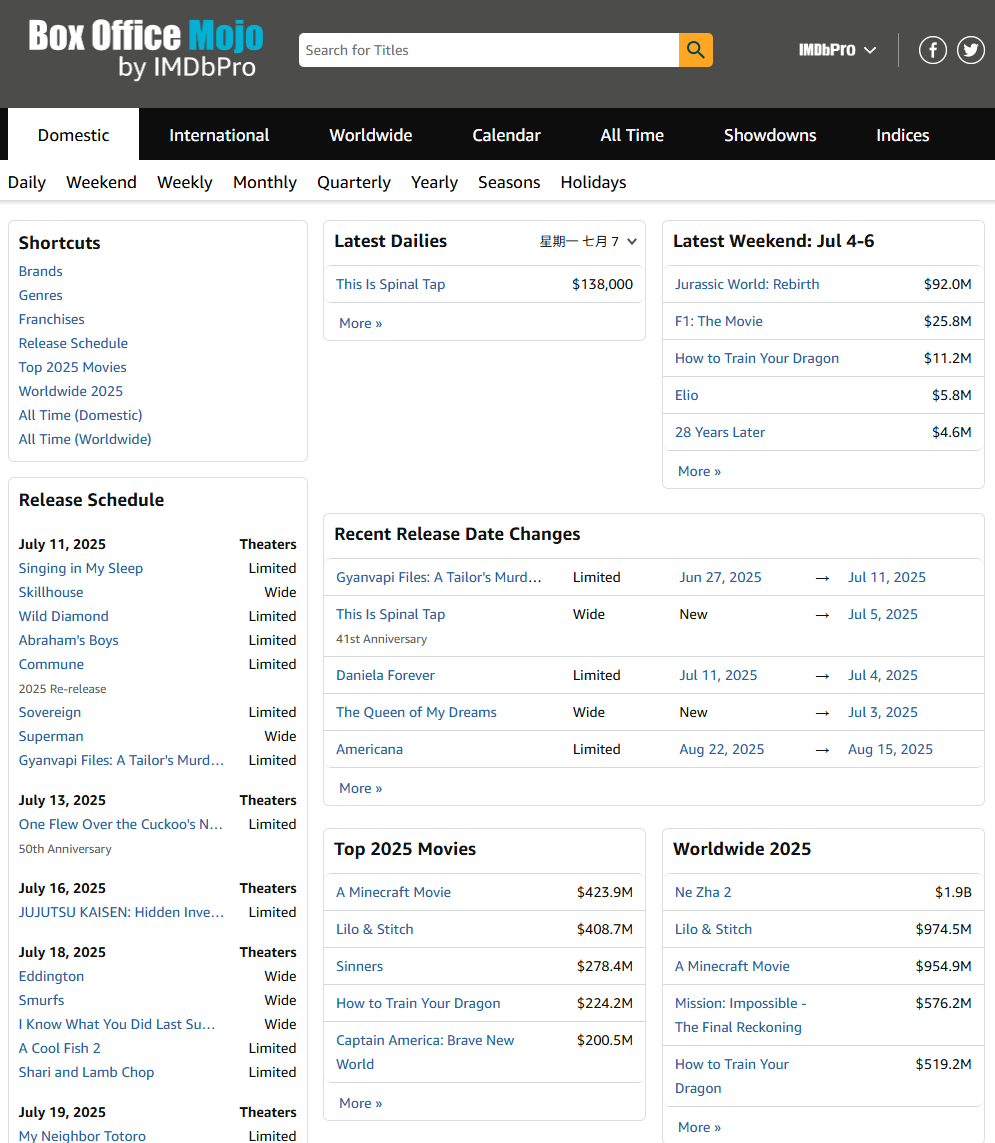Open Captain America: Brave New World link
The width and height of the screenshot is (995, 1143).
click(x=425, y=1052)
